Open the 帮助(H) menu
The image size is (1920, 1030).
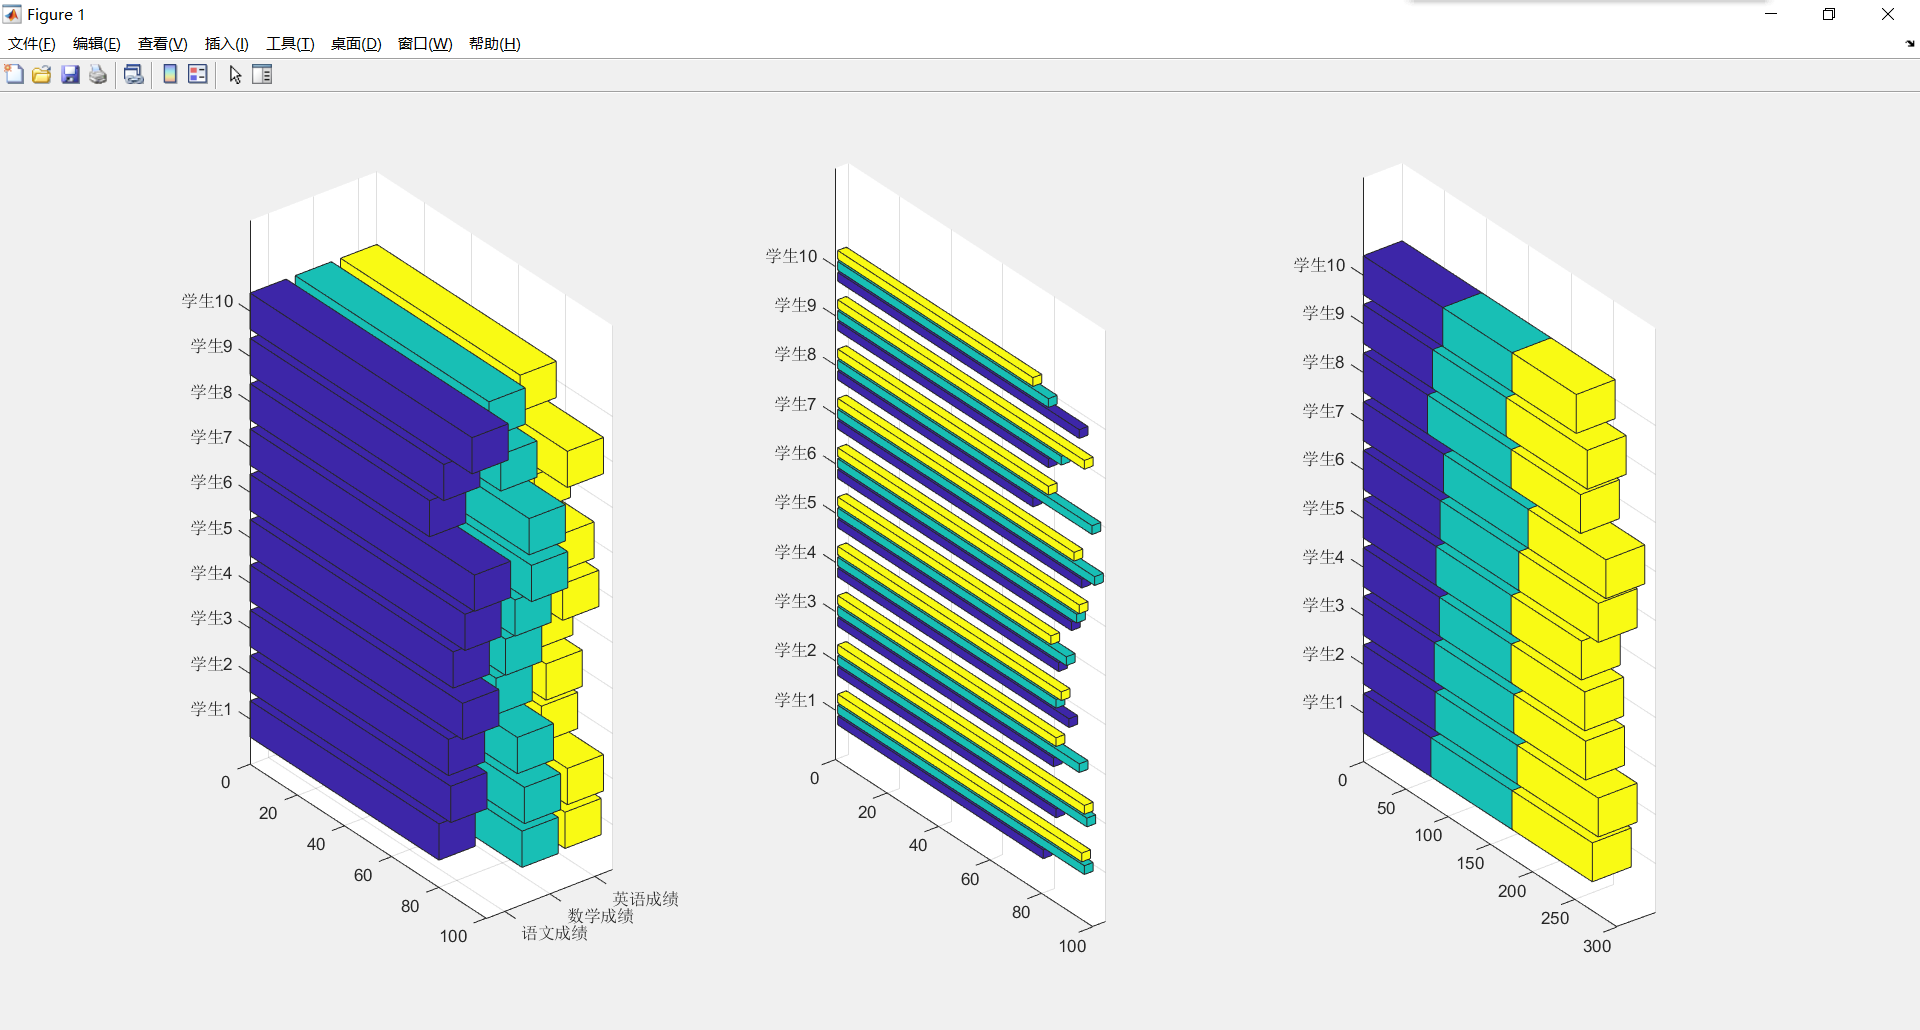point(495,44)
